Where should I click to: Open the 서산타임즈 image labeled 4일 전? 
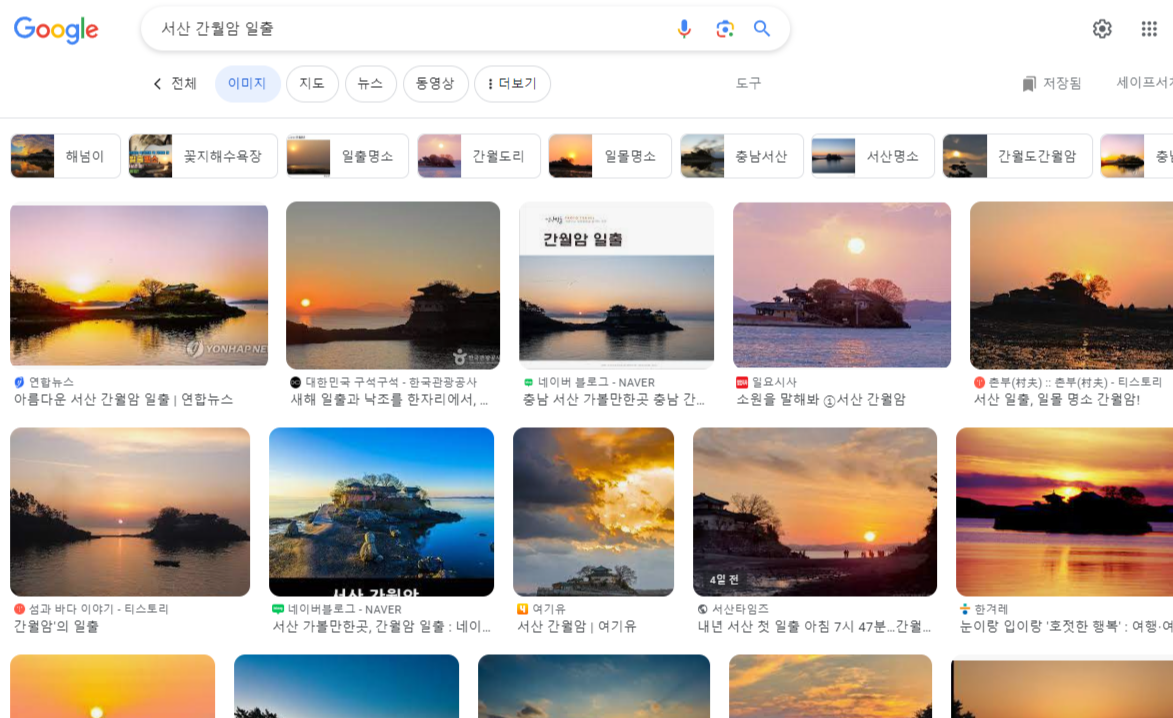815,512
